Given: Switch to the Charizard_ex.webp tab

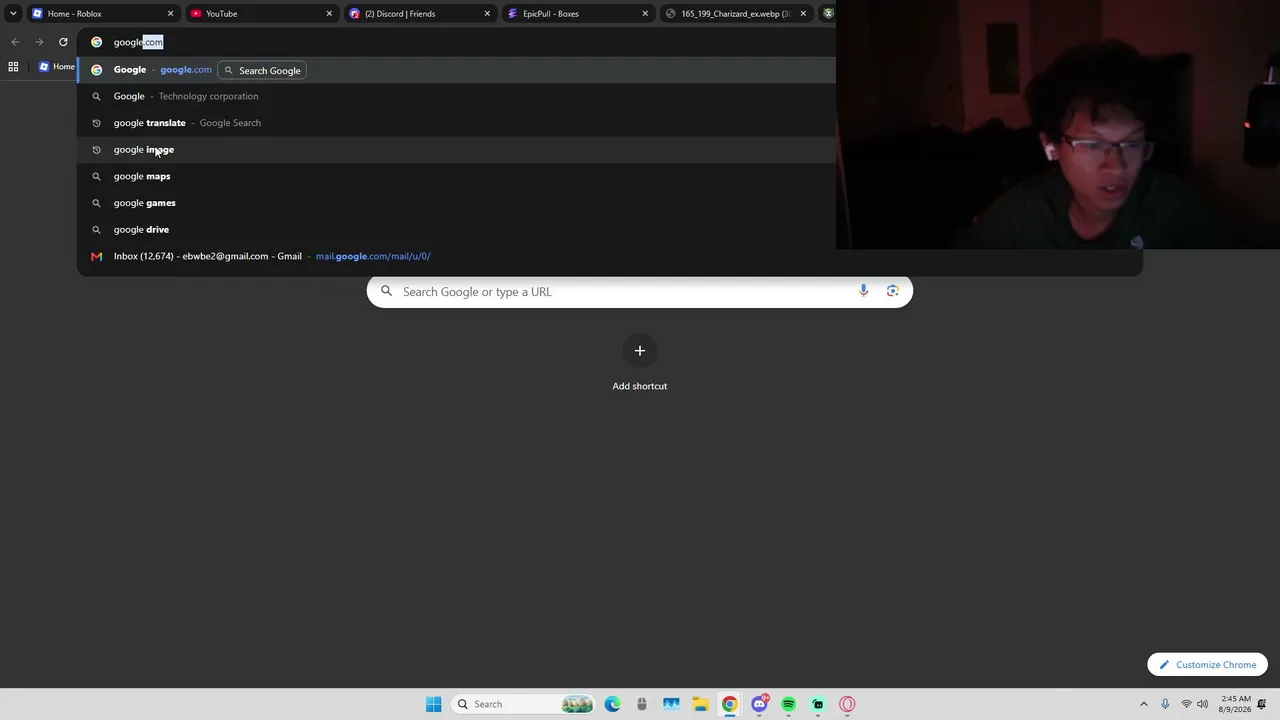Looking at the screenshot, I should [735, 14].
